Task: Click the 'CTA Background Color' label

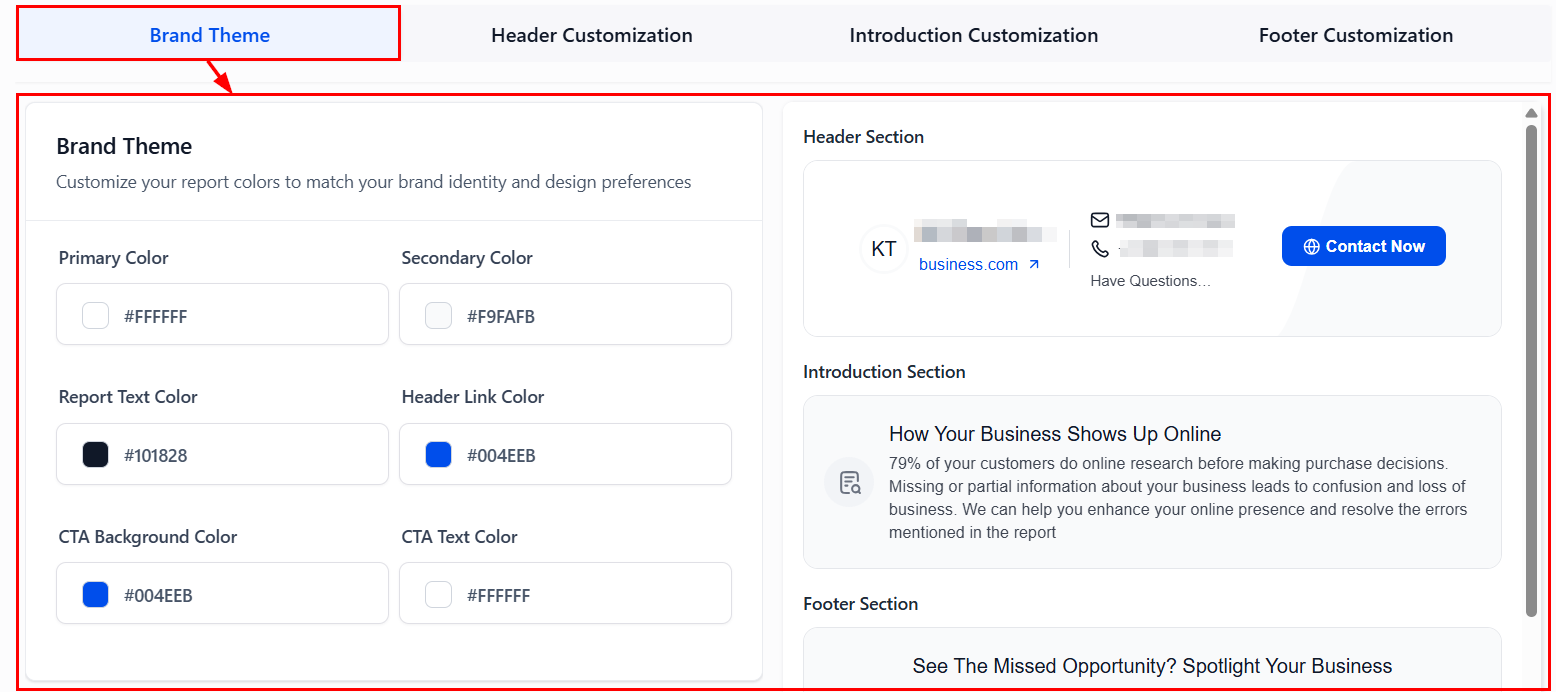Action: 148,537
